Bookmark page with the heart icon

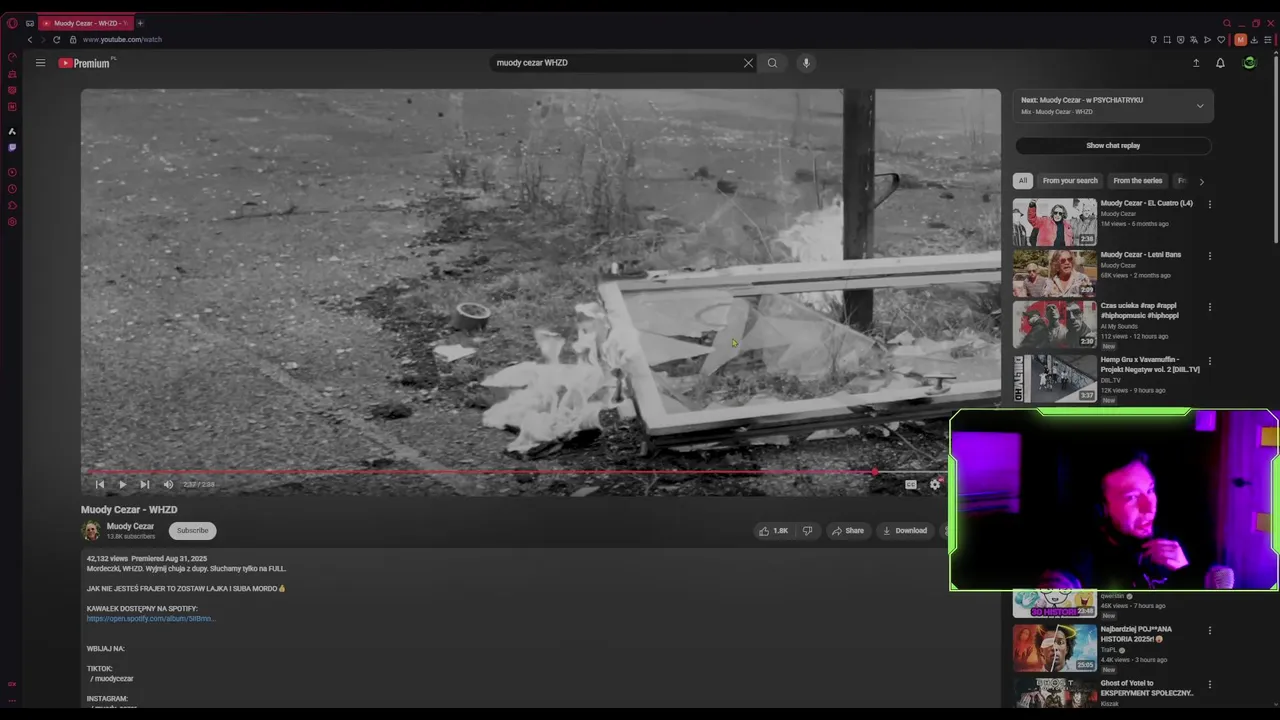1221,40
